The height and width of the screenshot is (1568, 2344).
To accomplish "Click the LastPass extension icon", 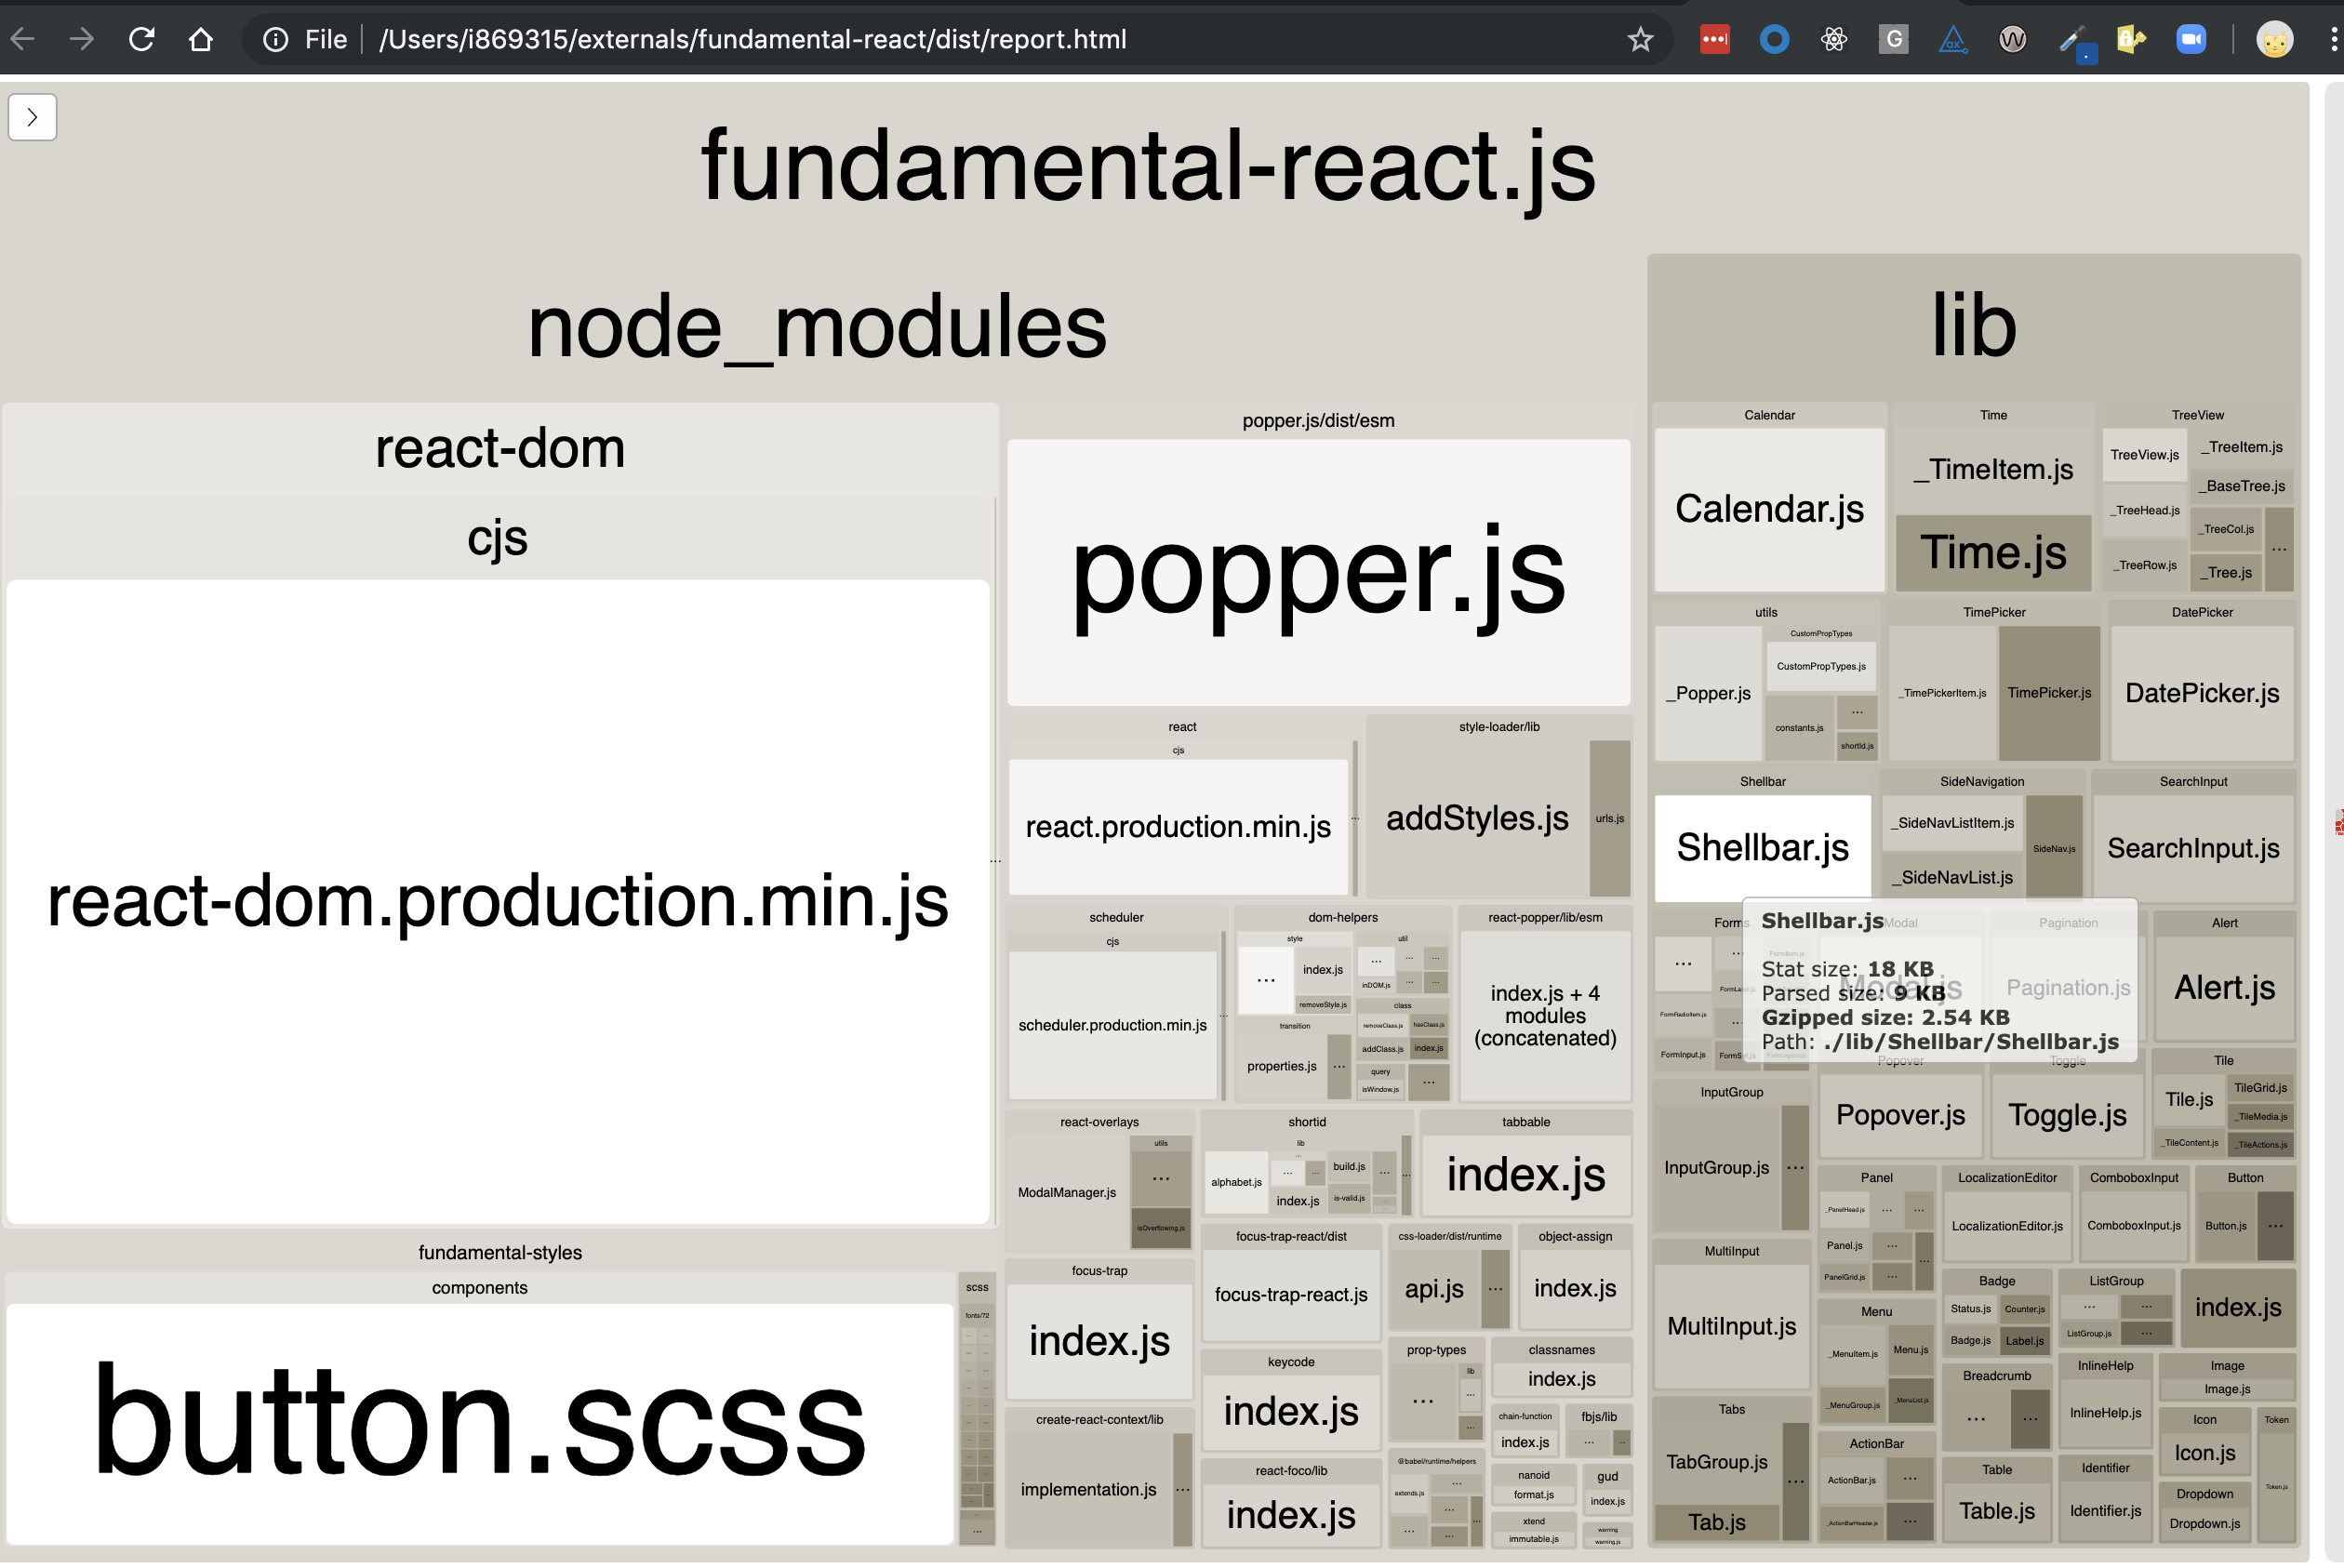I will 1714,40.
